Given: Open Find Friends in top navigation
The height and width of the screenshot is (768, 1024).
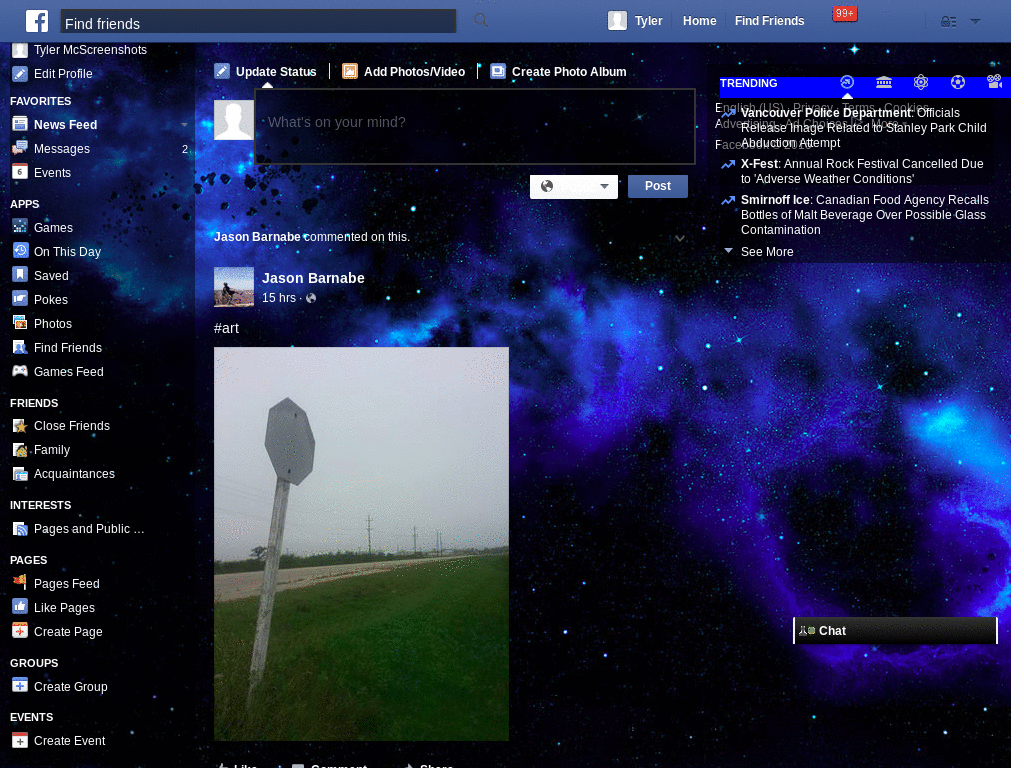Looking at the screenshot, I should [769, 21].
